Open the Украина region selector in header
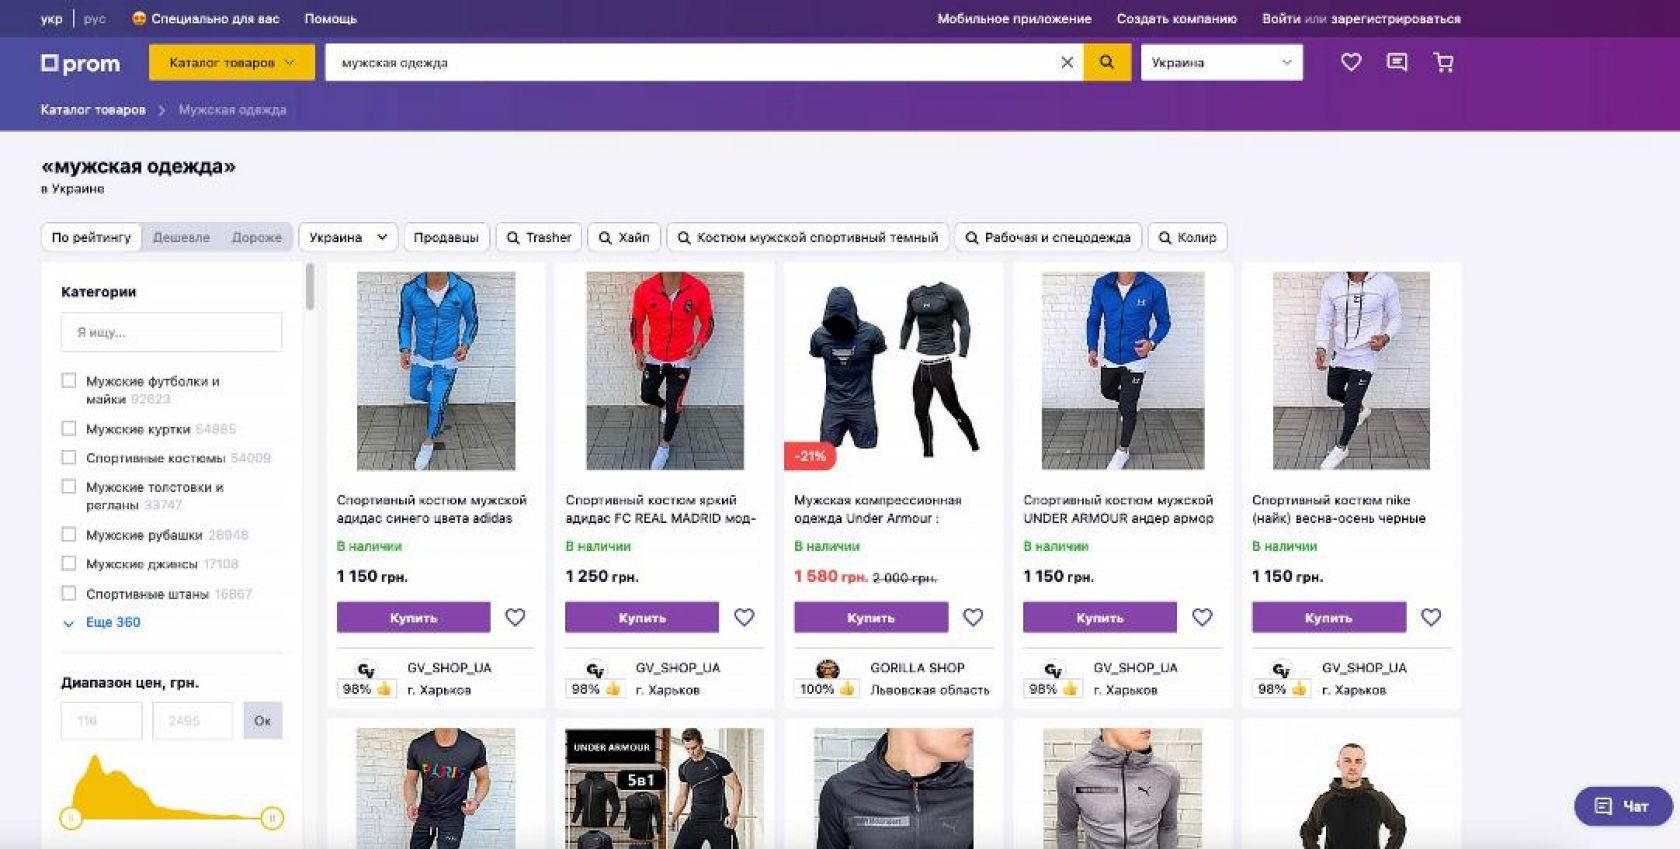1680x849 pixels. (x=1222, y=62)
